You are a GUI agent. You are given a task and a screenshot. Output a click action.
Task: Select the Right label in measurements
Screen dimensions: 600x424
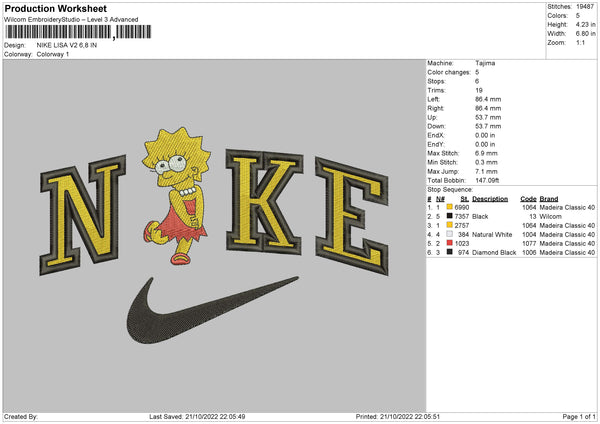[x=435, y=108]
